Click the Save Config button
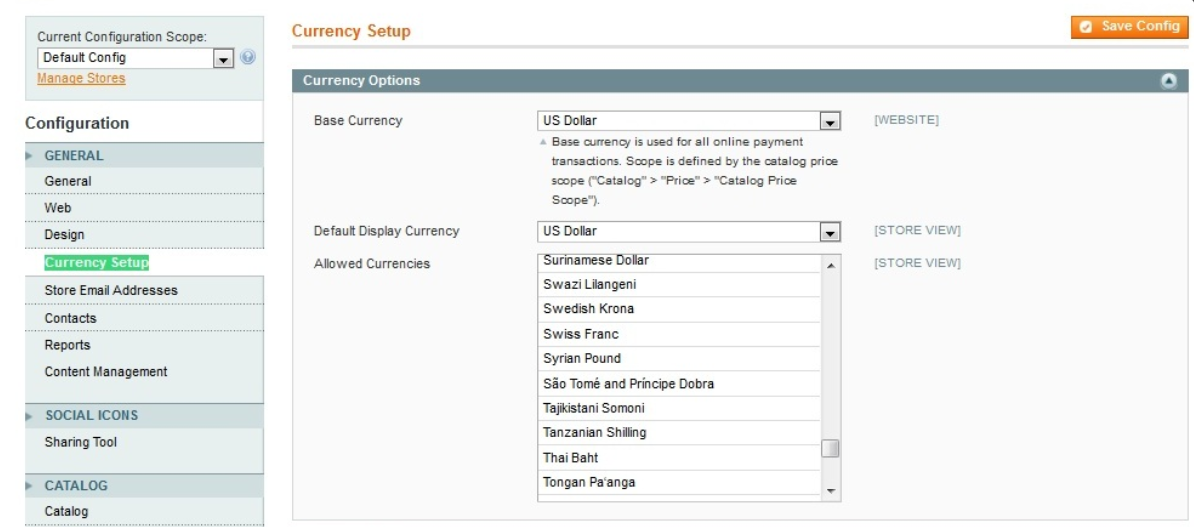 tap(1129, 27)
